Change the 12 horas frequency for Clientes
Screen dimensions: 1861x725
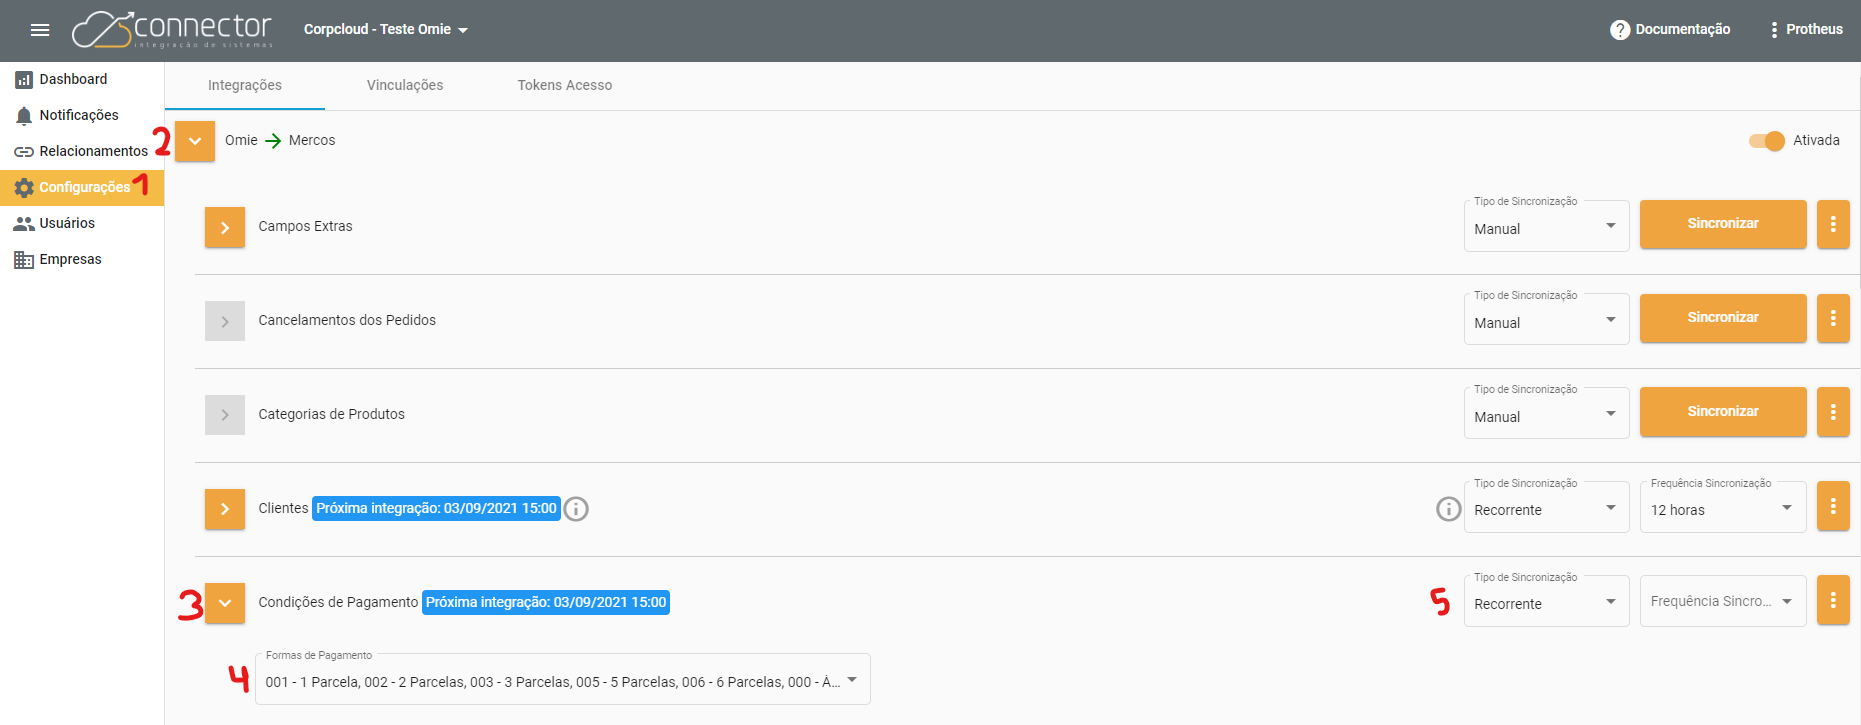pos(1723,508)
